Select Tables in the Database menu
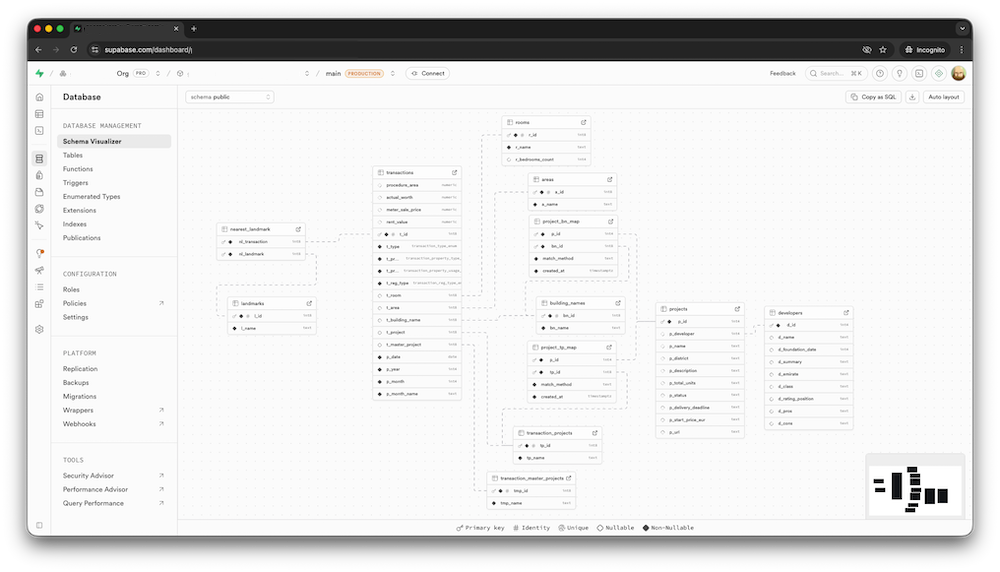 pos(73,155)
